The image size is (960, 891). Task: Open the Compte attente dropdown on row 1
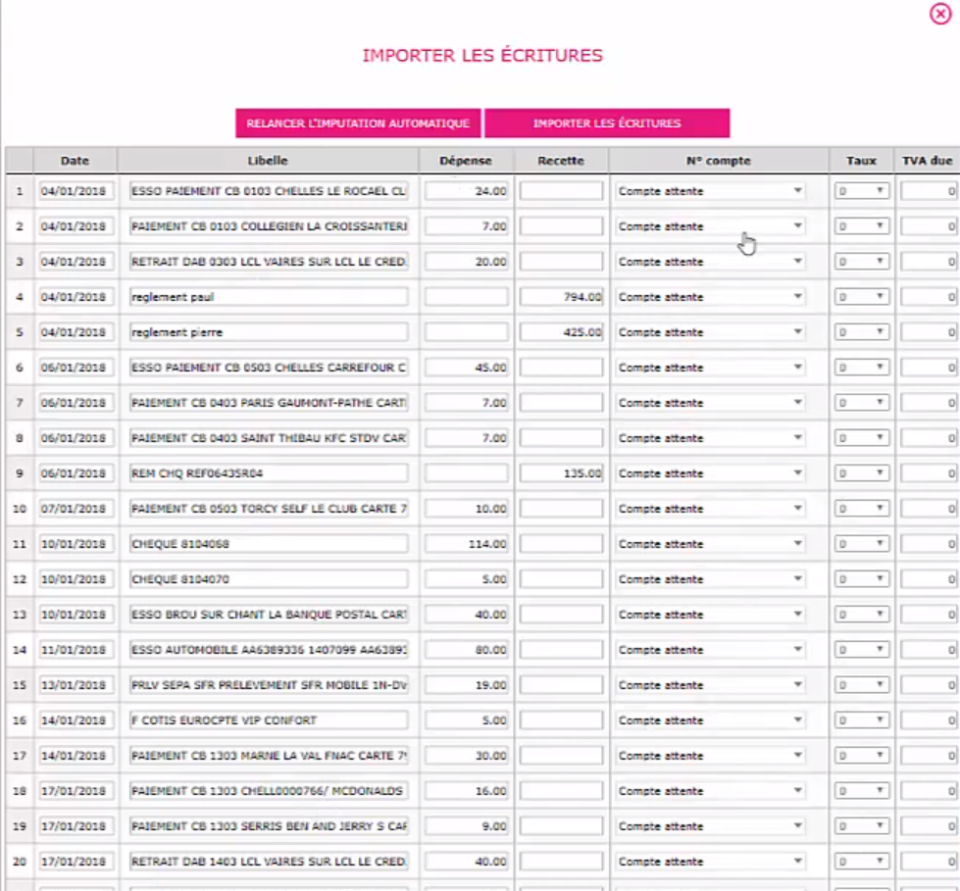point(710,190)
